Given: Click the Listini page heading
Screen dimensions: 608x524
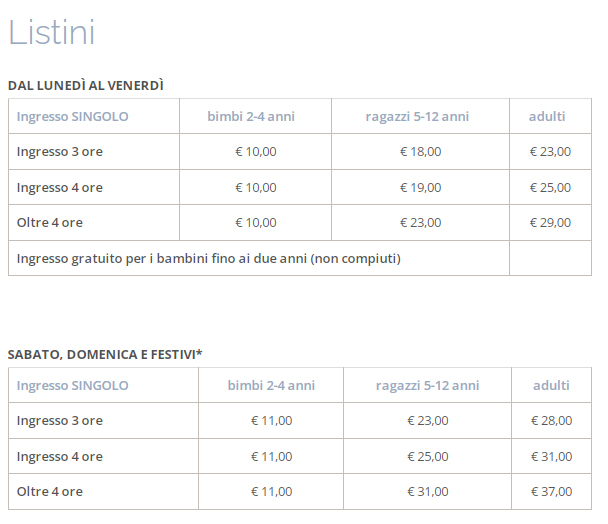Looking at the screenshot, I should point(52,33).
